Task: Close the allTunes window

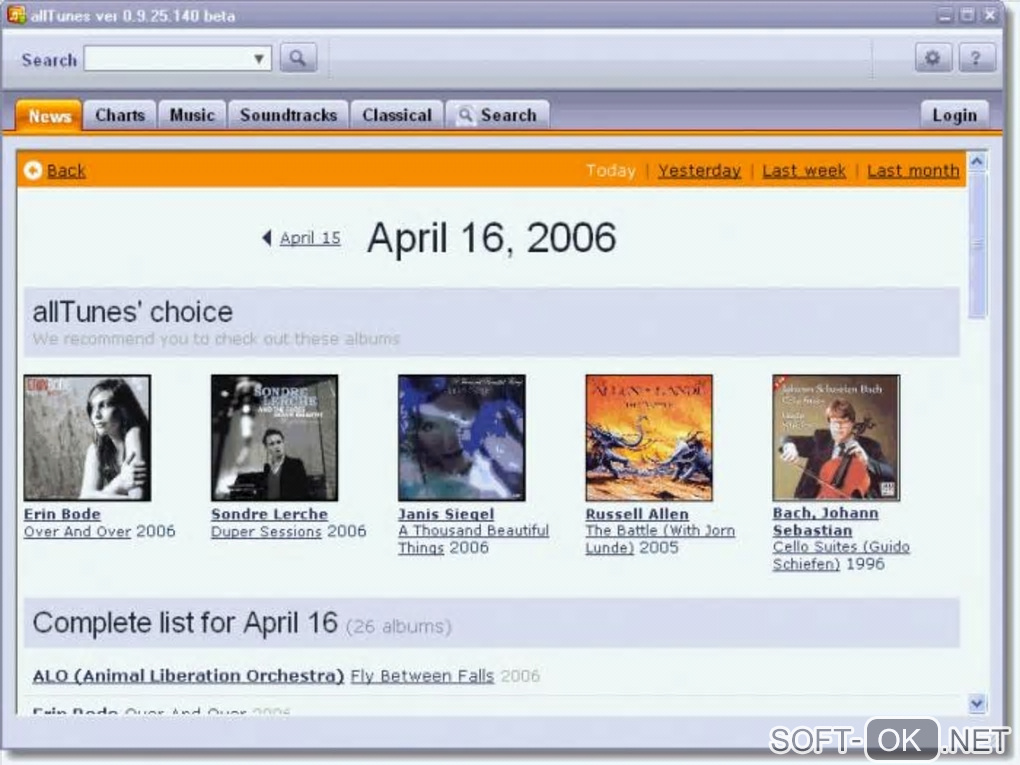Action: (990, 15)
